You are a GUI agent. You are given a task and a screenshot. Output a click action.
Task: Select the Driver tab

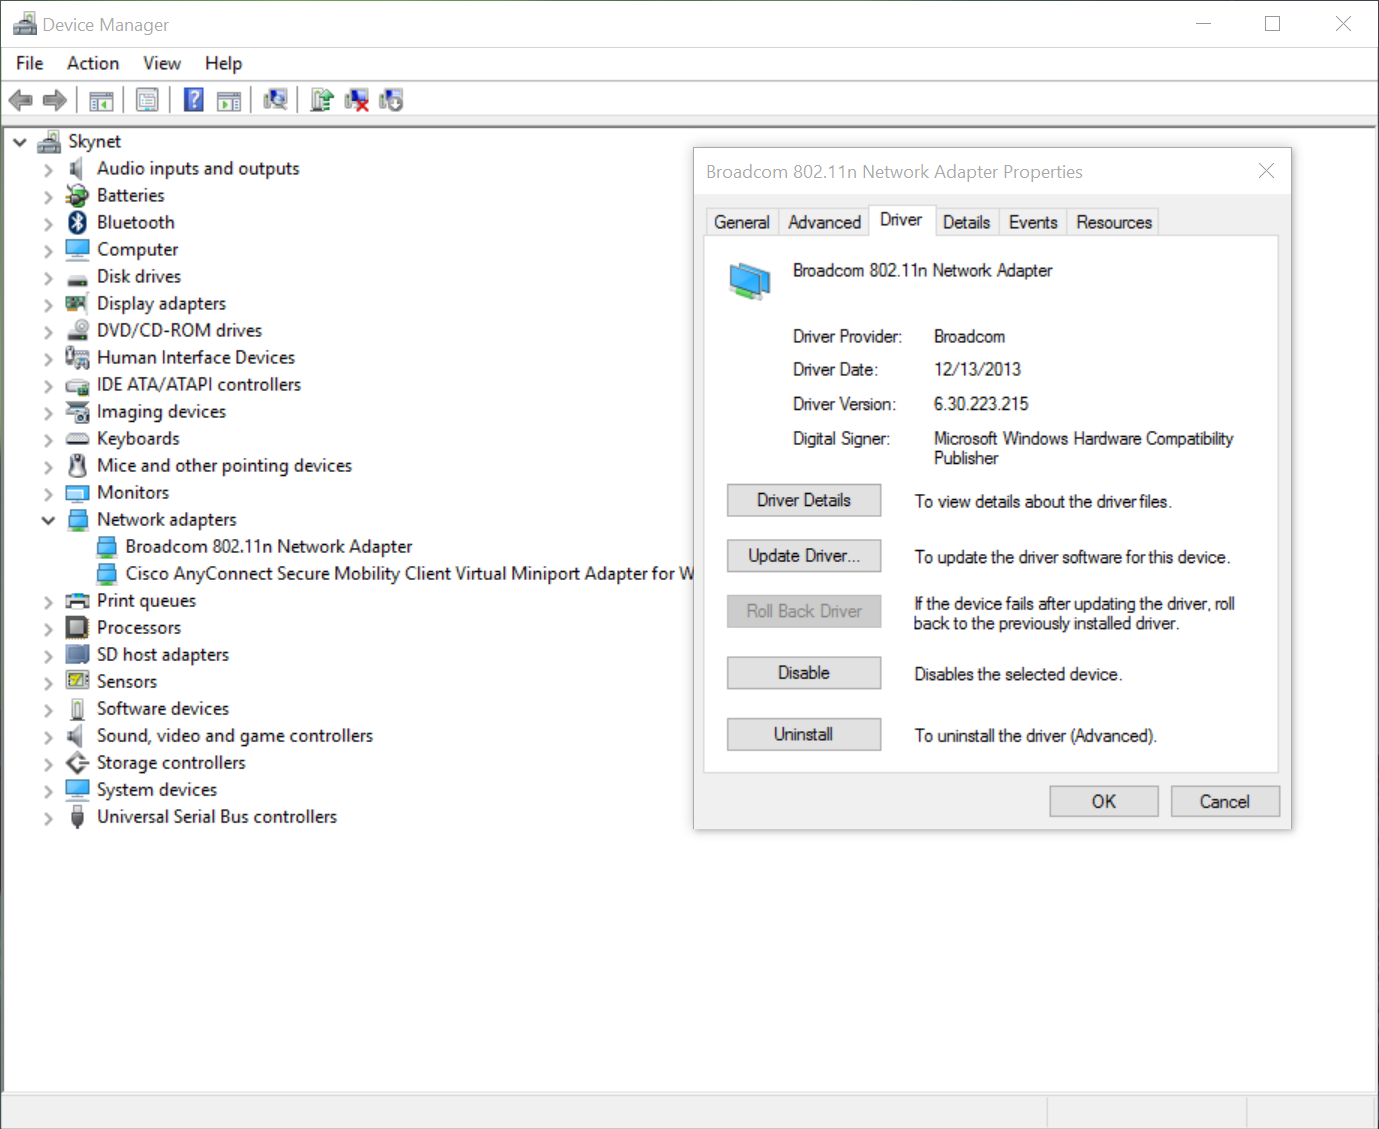coord(901,220)
